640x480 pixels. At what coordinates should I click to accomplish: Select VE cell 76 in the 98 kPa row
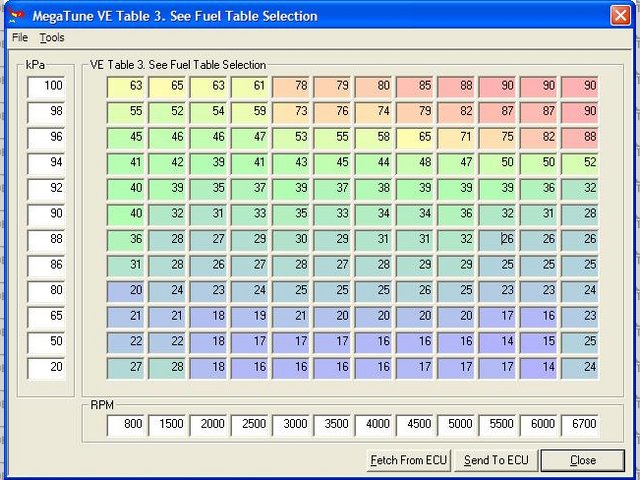pyautogui.click(x=332, y=112)
